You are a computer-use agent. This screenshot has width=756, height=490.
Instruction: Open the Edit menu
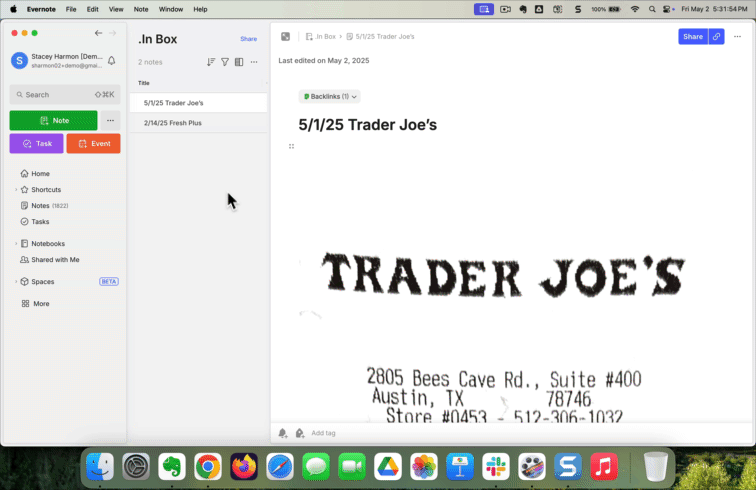pos(92,9)
